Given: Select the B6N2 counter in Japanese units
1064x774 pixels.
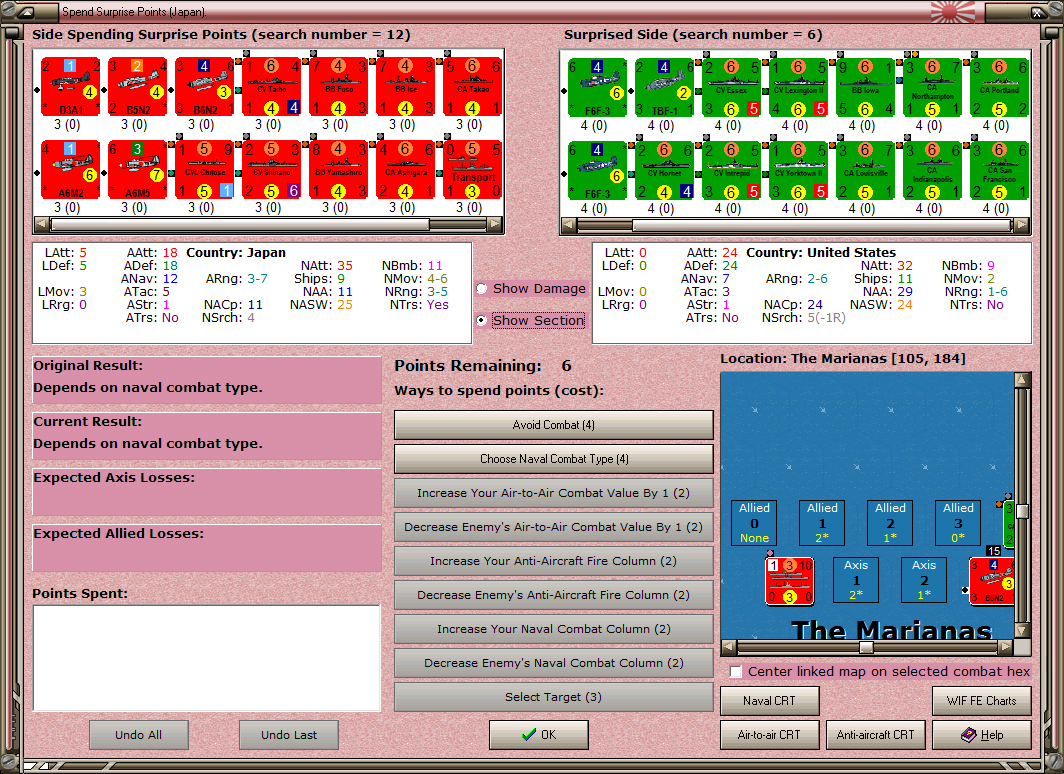Looking at the screenshot, I should point(205,87).
